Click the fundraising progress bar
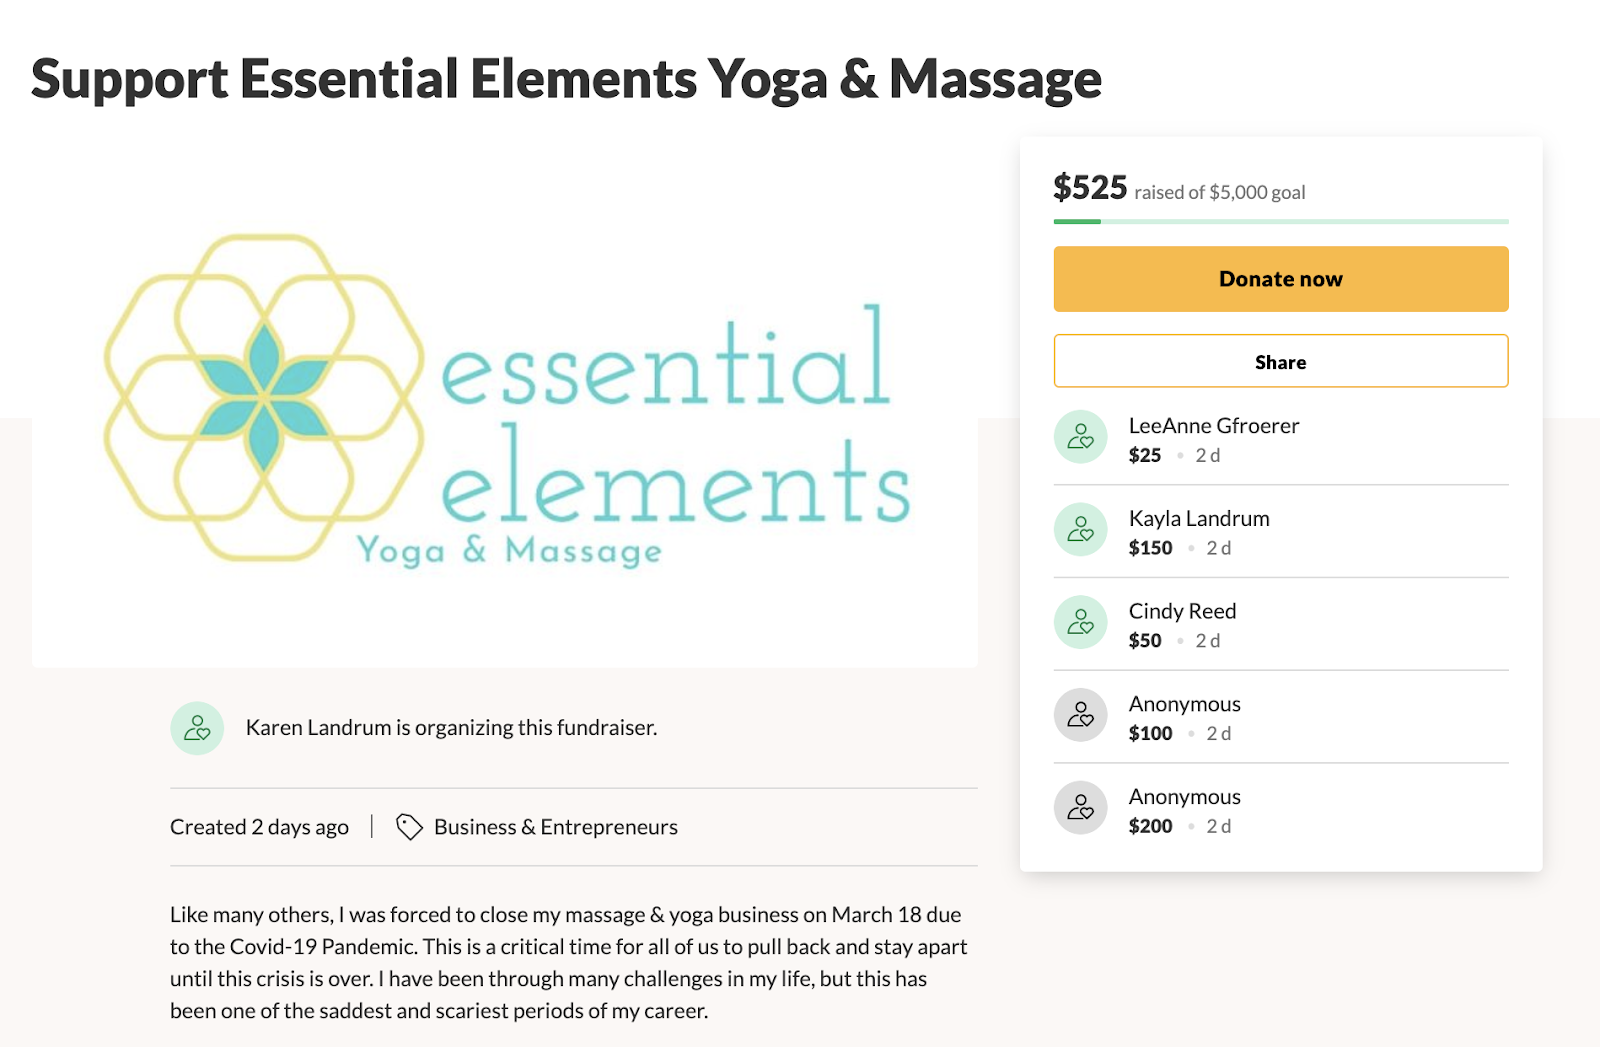 pos(1280,221)
